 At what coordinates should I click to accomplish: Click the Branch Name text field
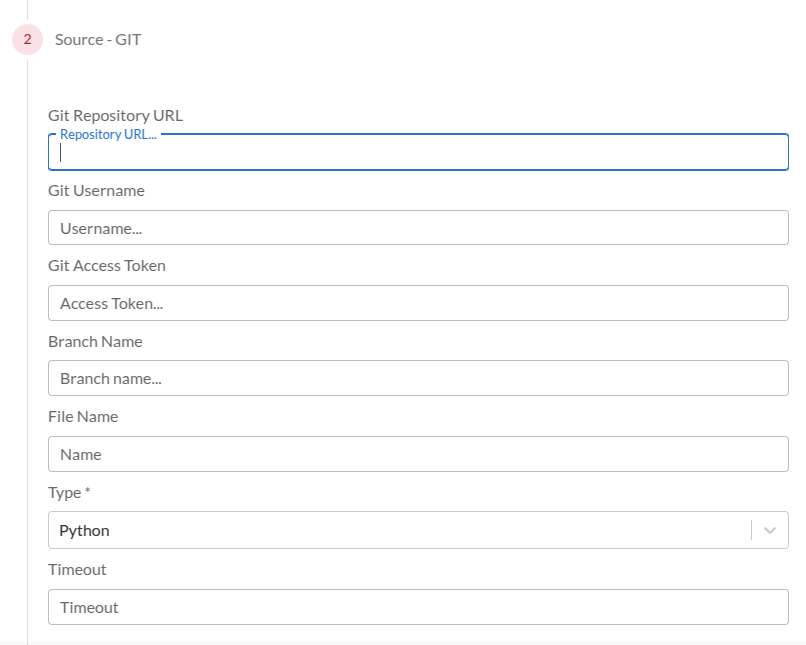(418, 379)
